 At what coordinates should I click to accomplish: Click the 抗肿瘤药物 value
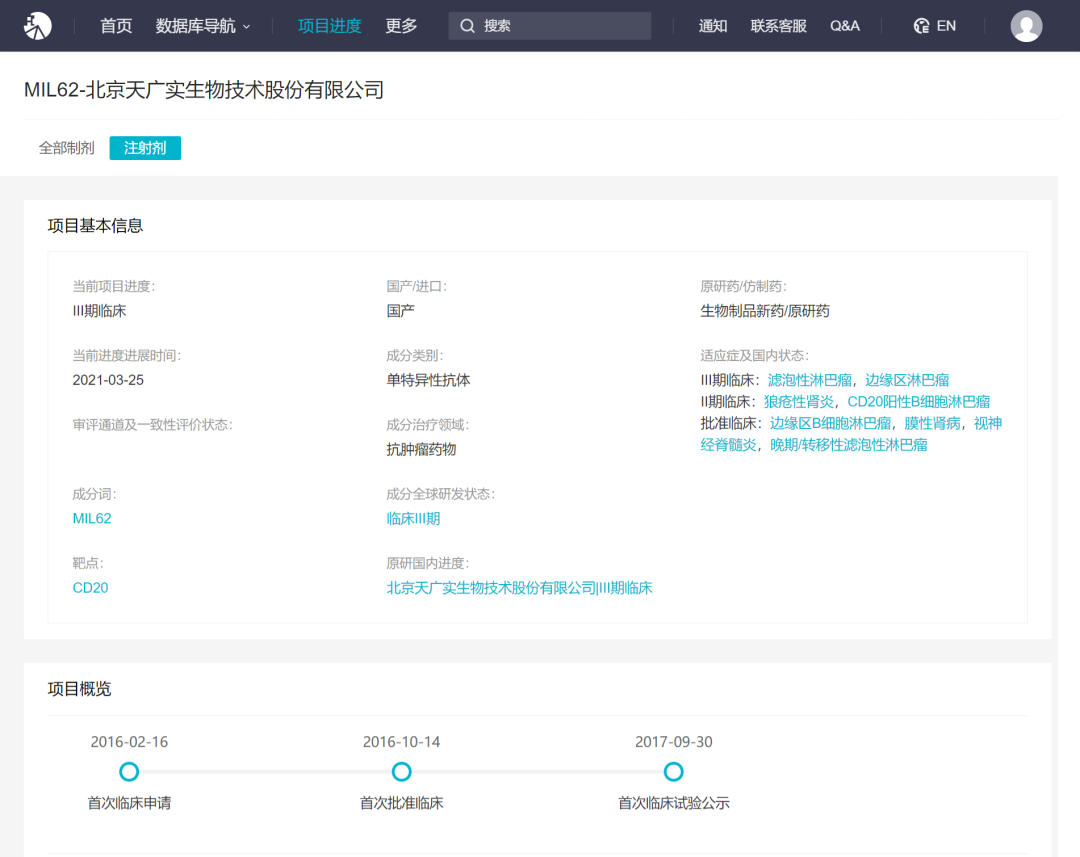point(422,450)
